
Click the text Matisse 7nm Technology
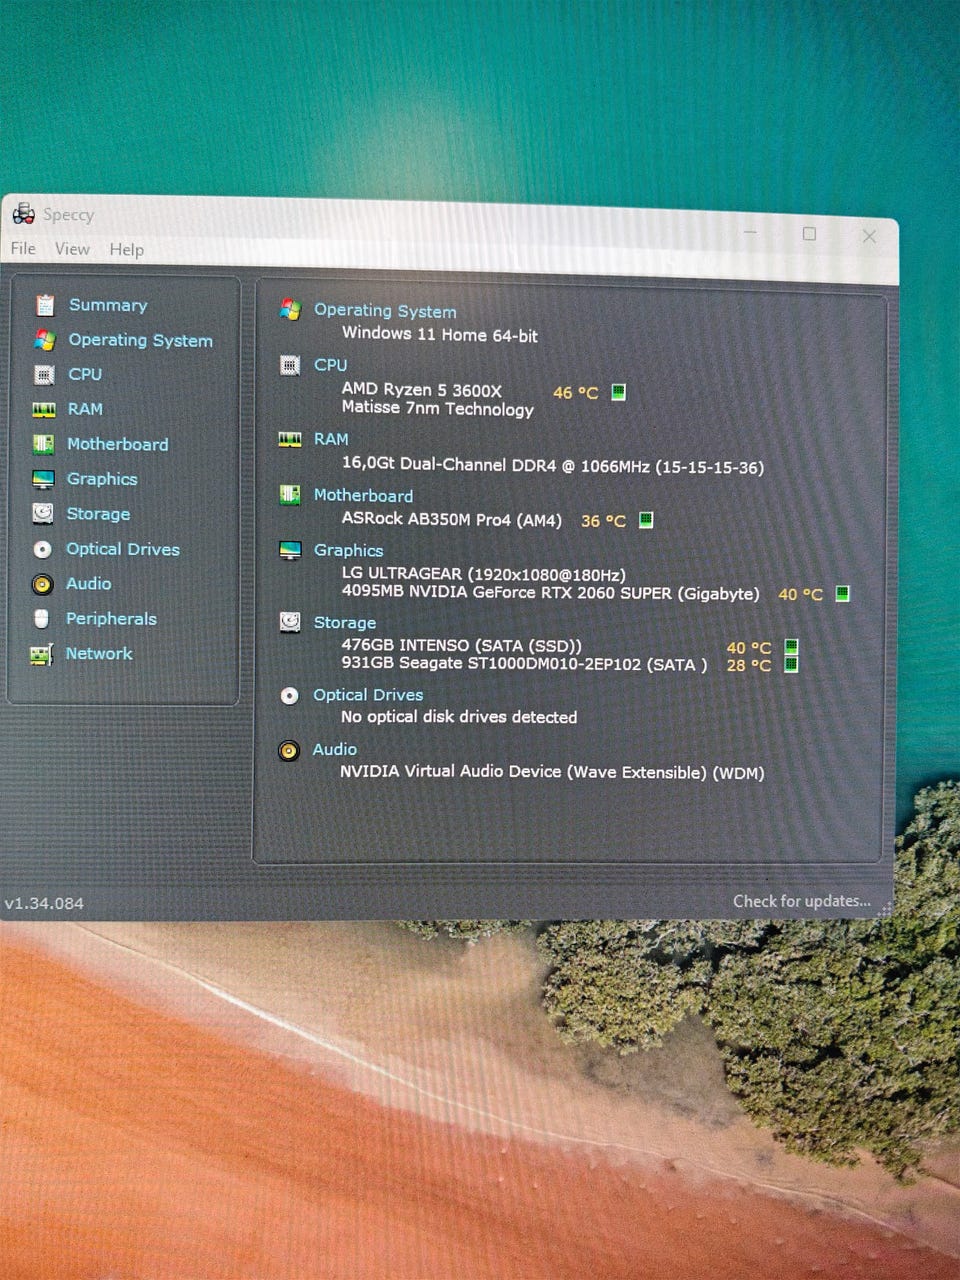[x=437, y=408]
